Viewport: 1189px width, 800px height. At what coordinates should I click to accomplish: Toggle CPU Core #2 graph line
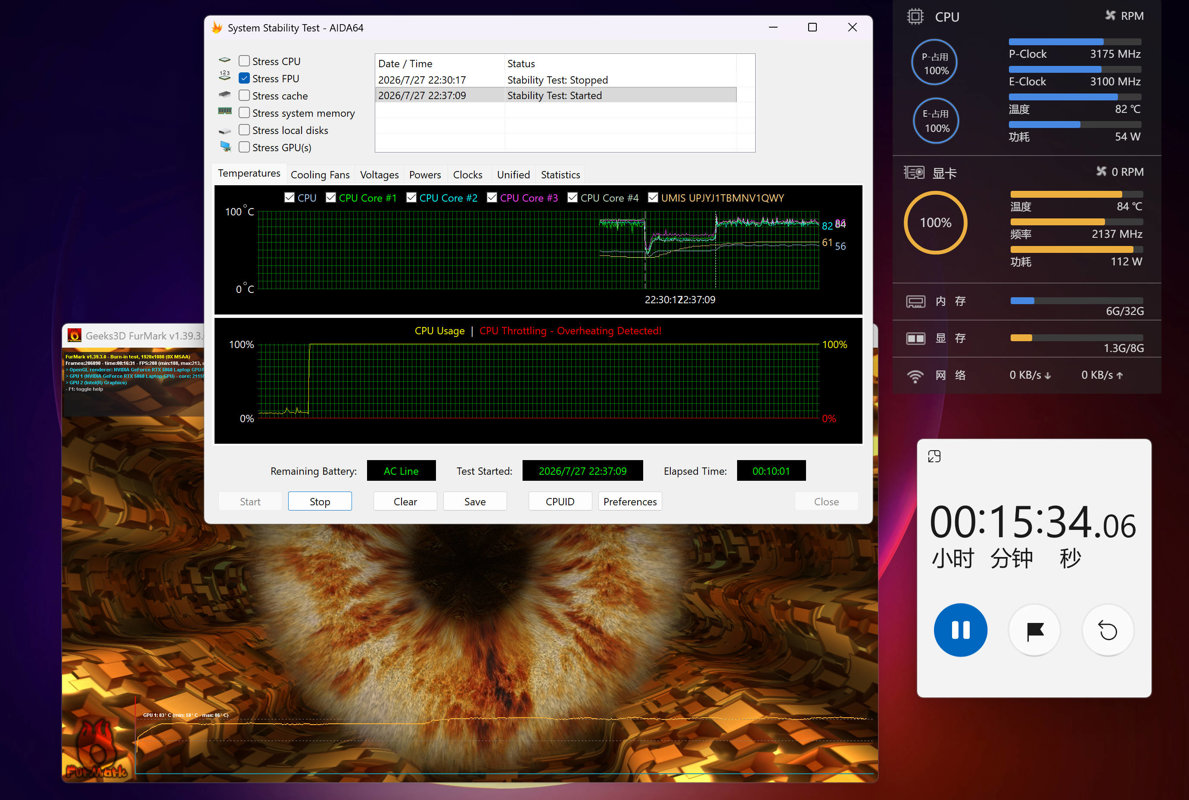411,197
